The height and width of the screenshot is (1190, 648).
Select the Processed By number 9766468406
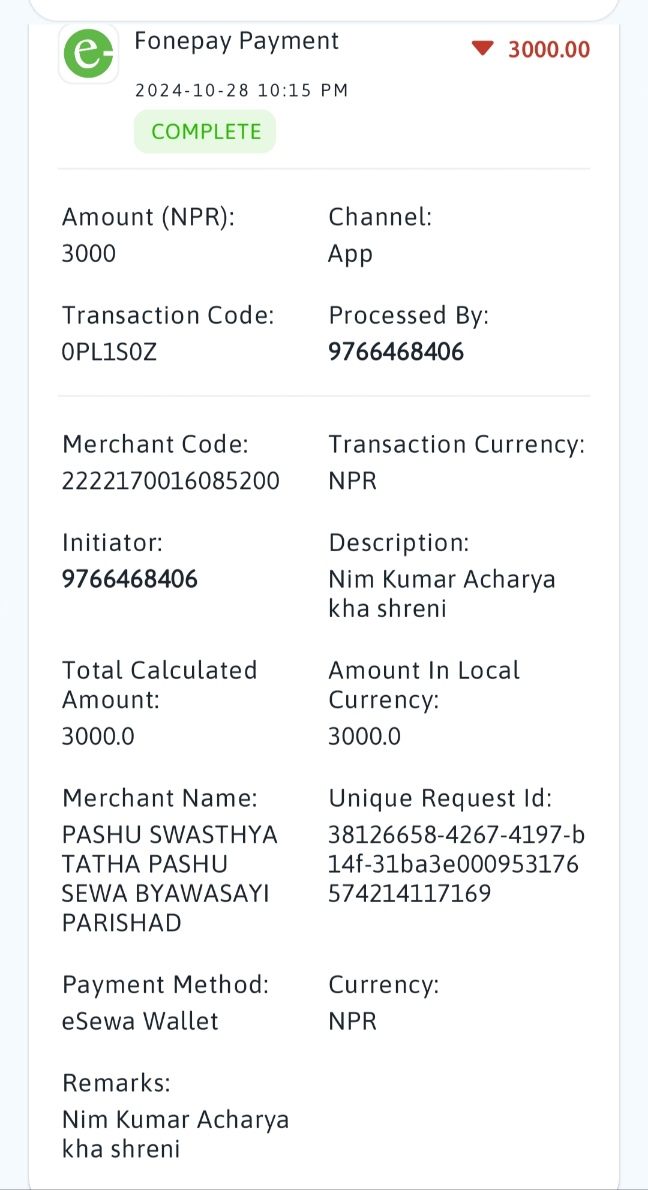395,351
